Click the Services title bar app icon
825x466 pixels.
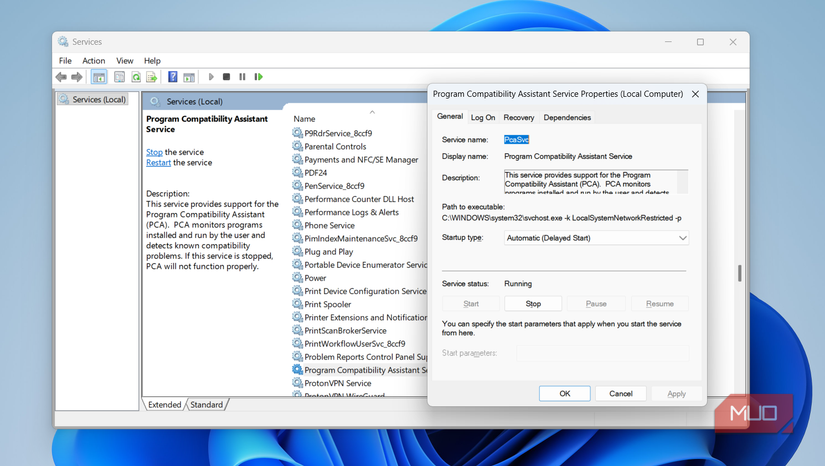coord(63,42)
